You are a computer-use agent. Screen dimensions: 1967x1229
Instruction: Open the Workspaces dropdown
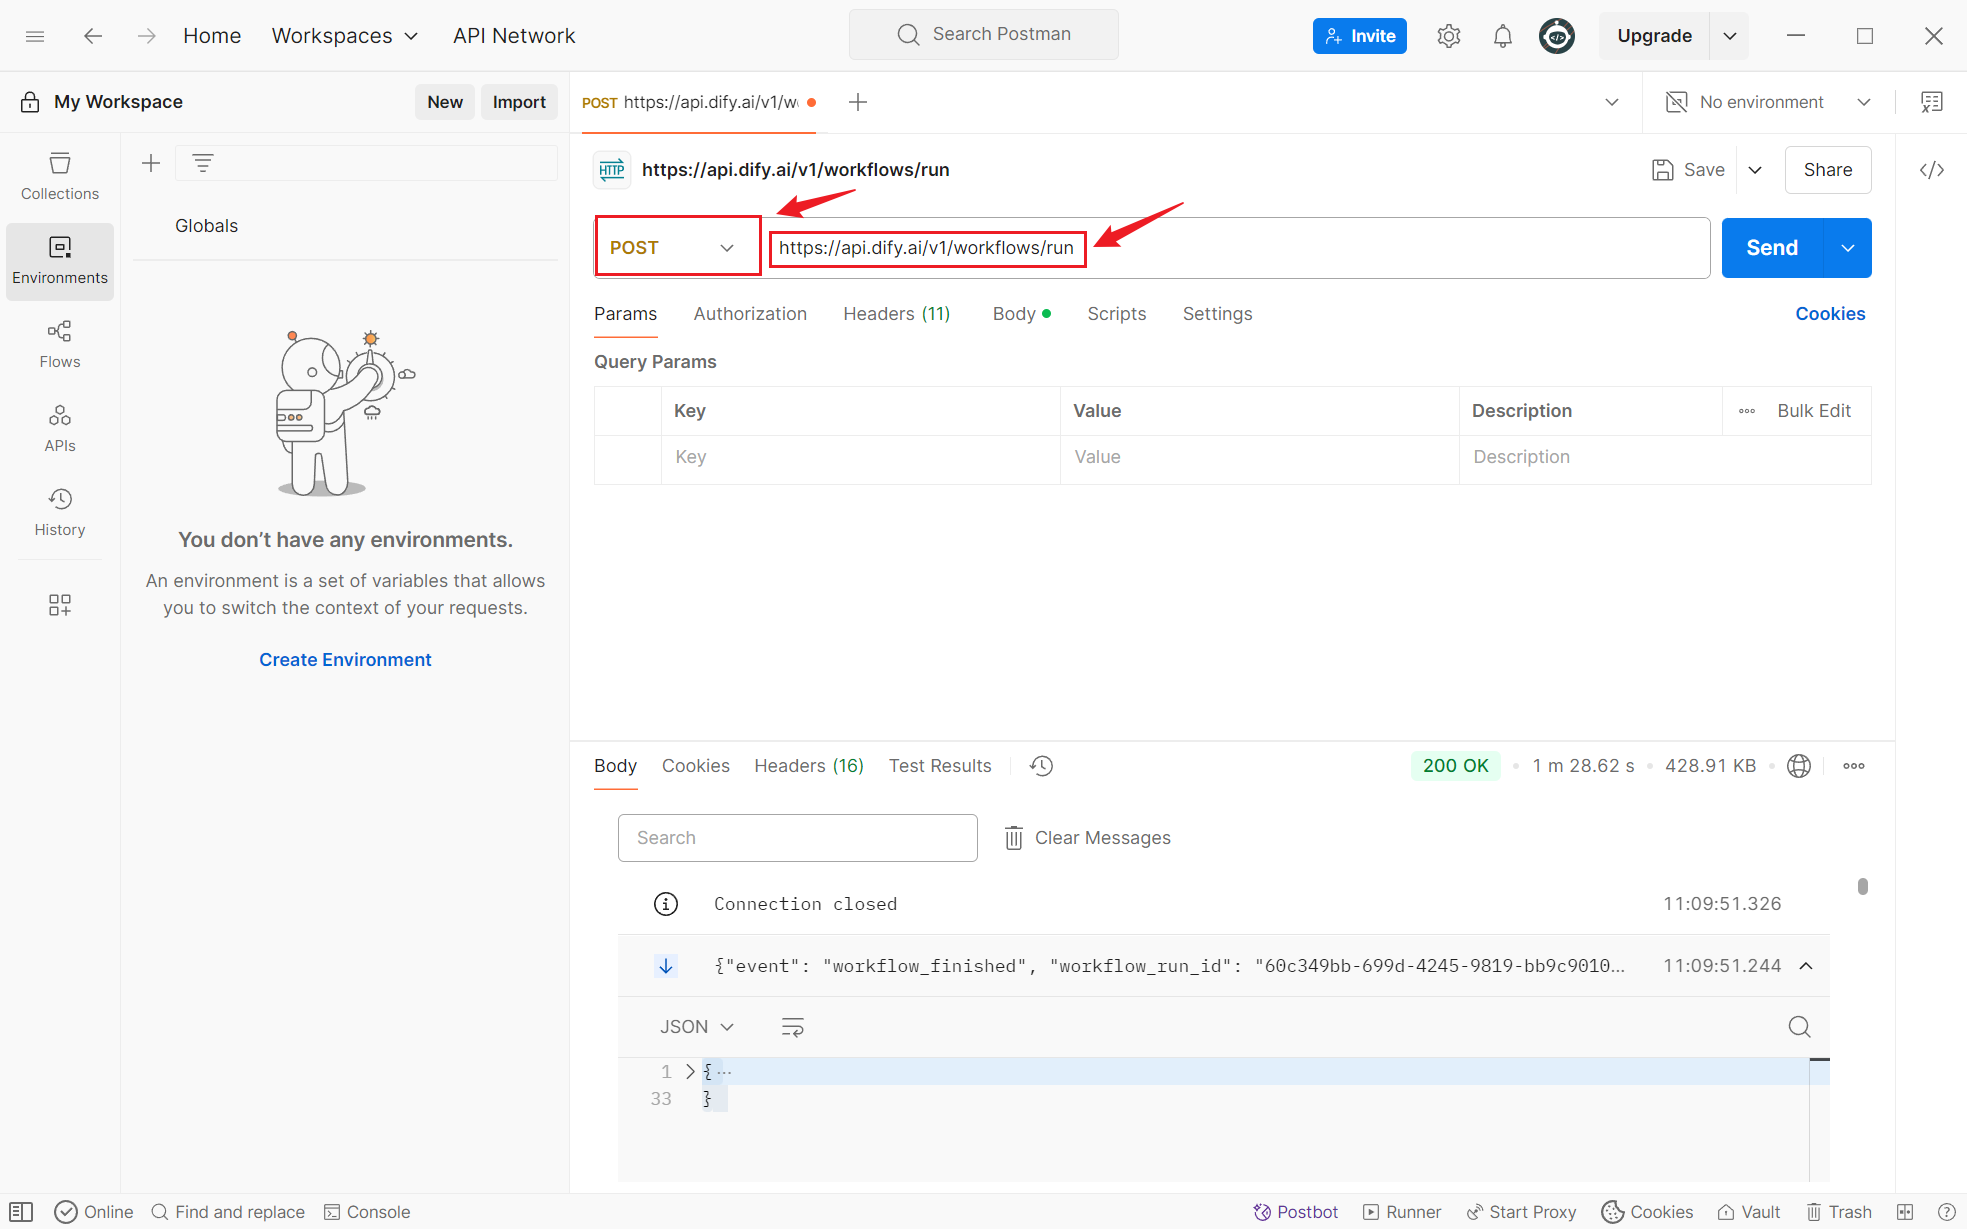pos(345,36)
